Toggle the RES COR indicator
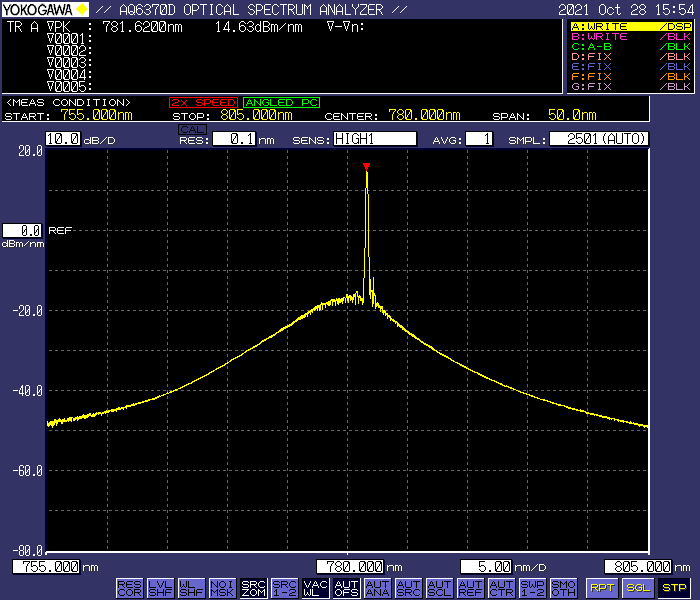 129,588
